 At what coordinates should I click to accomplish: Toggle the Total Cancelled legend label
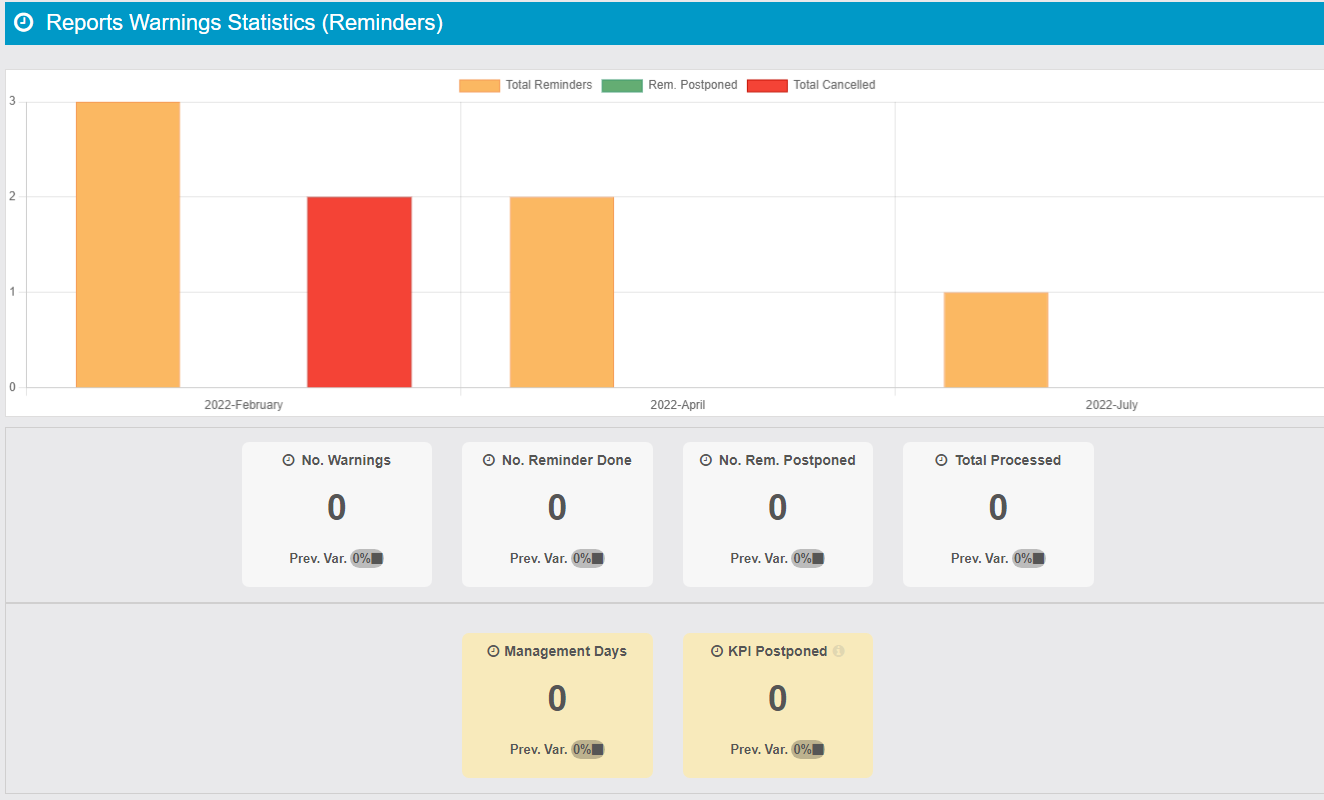[x=834, y=86]
